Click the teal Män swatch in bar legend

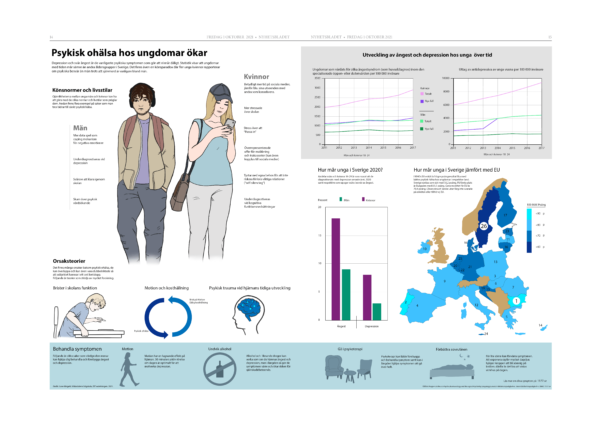[341, 199]
